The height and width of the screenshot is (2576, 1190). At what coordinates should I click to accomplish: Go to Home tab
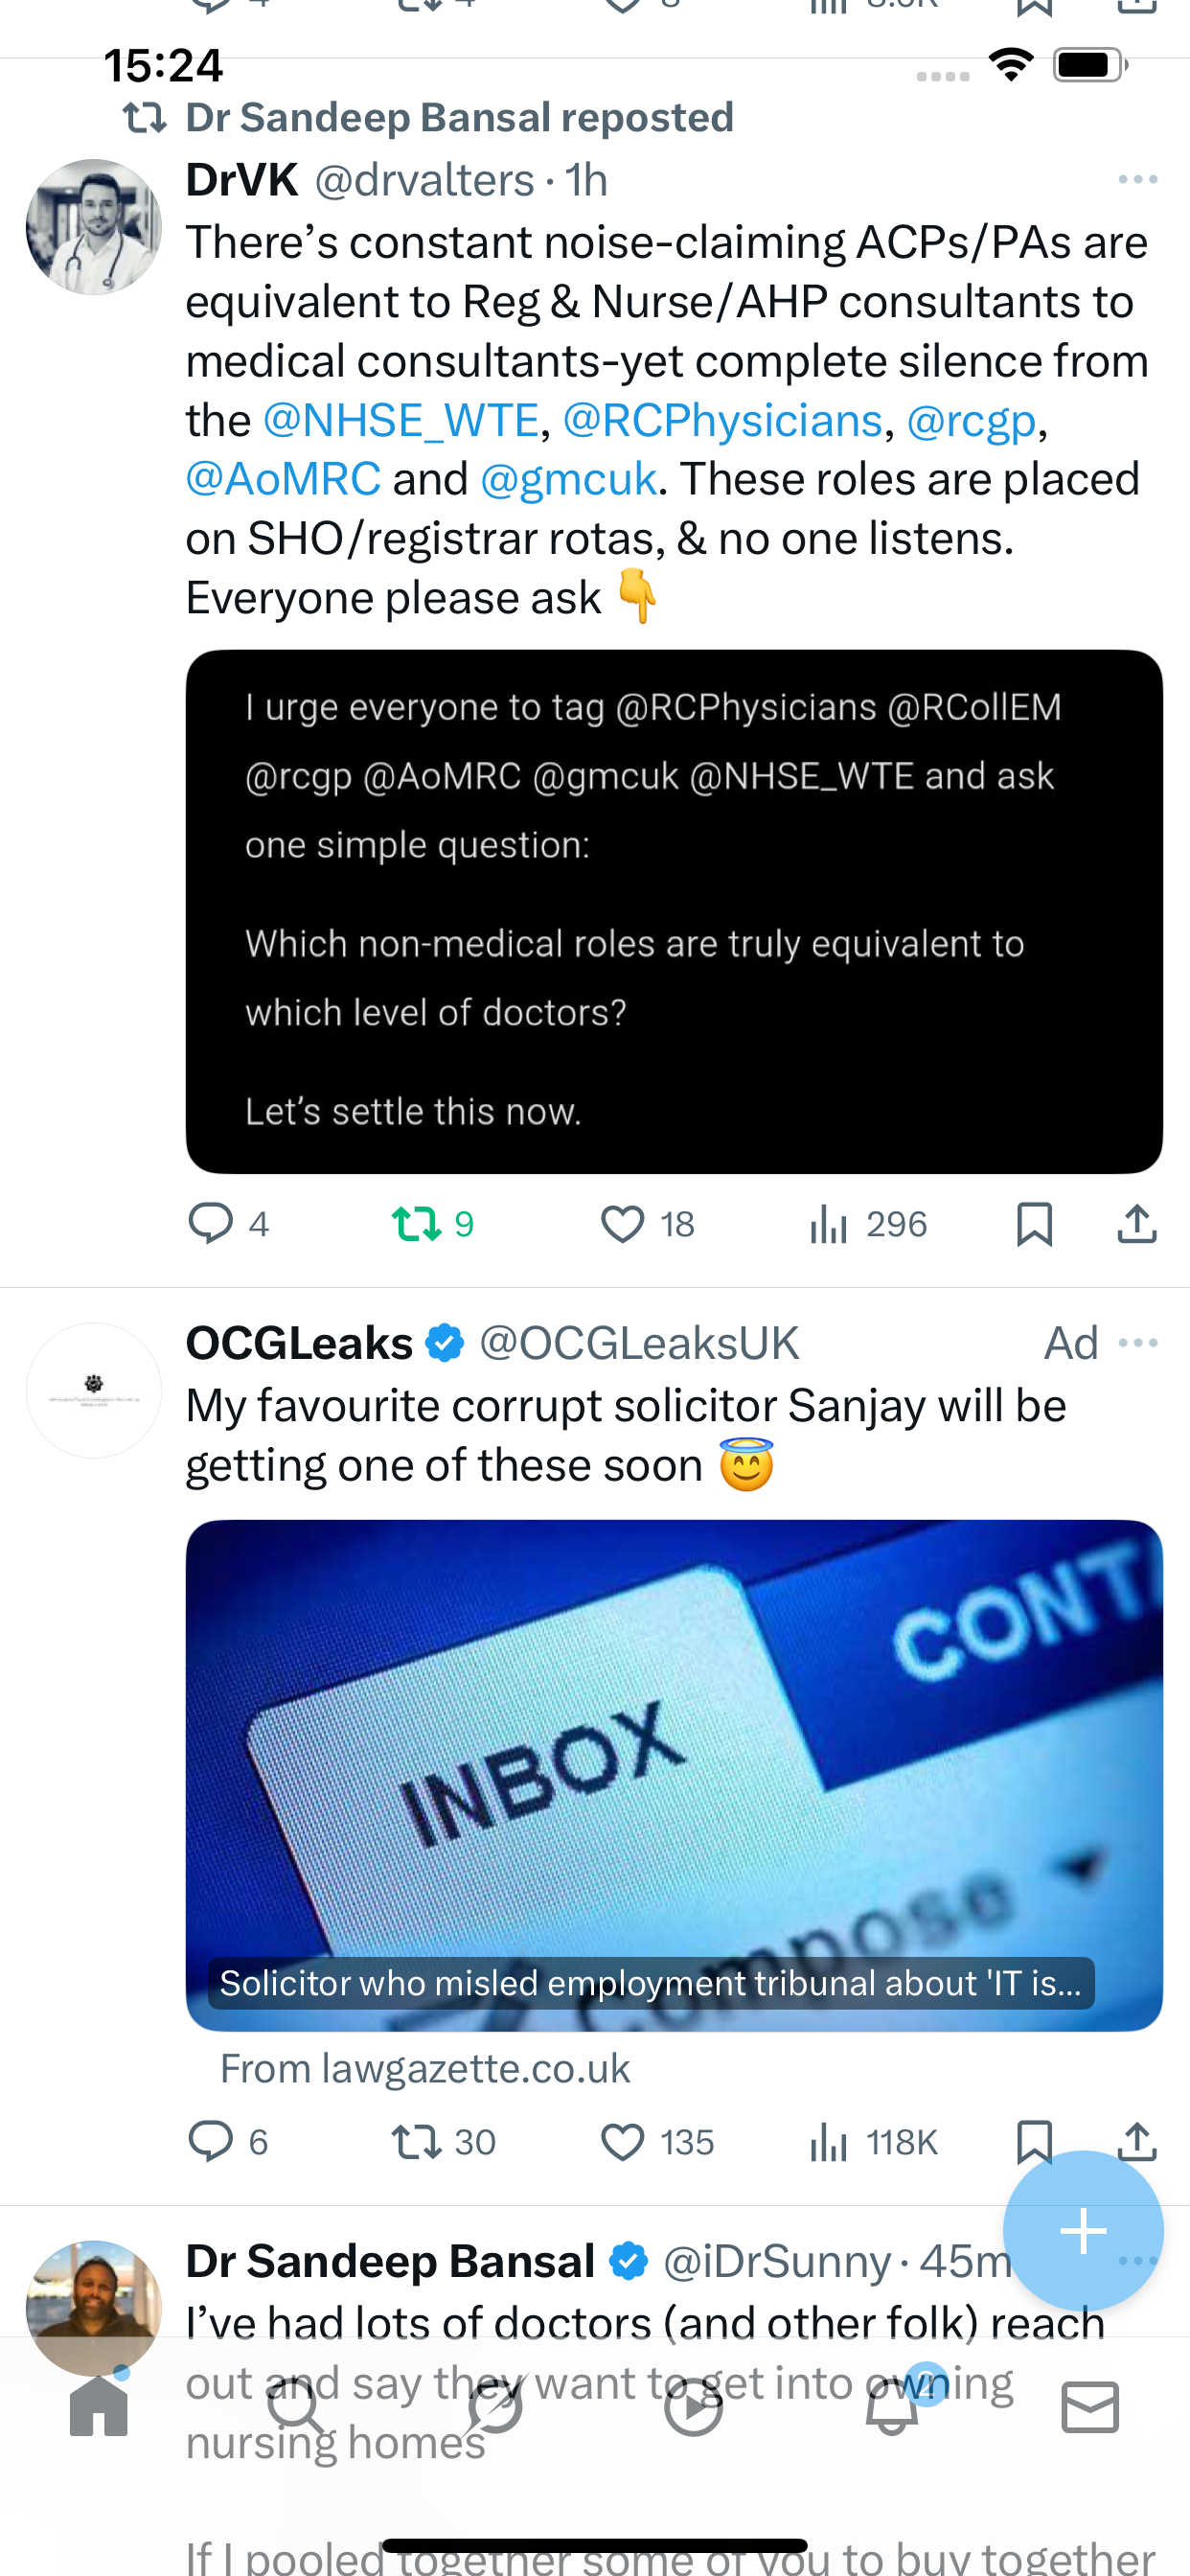click(x=99, y=2408)
